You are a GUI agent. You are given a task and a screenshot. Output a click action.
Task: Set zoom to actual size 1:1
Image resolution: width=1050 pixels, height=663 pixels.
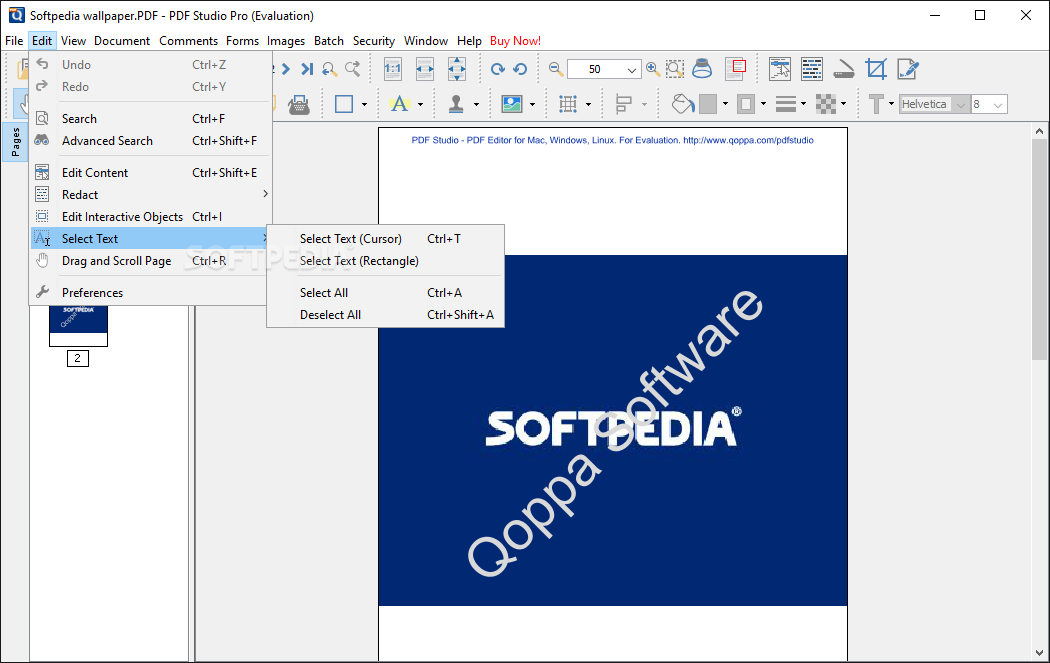point(392,69)
